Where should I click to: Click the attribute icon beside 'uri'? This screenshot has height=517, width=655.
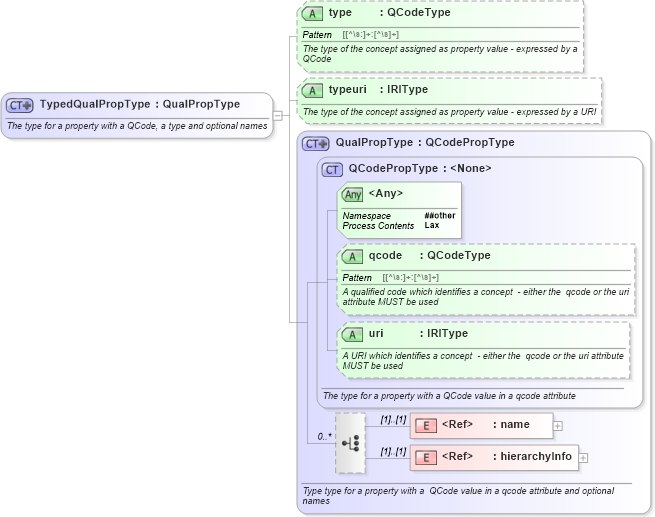tap(352, 335)
